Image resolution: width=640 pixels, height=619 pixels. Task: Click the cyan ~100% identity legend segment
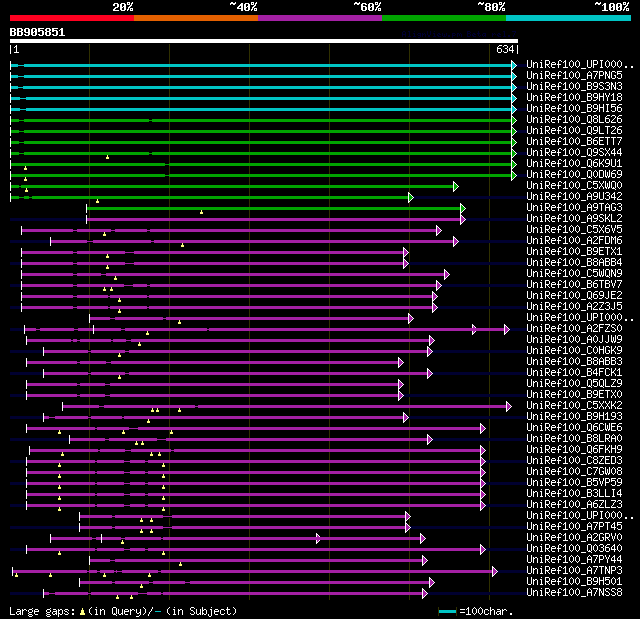568,18
